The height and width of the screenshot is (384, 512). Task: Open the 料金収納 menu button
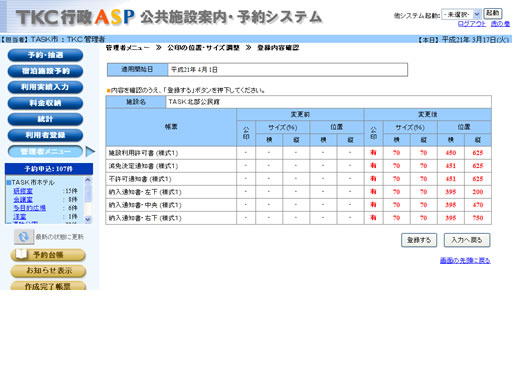(x=45, y=103)
